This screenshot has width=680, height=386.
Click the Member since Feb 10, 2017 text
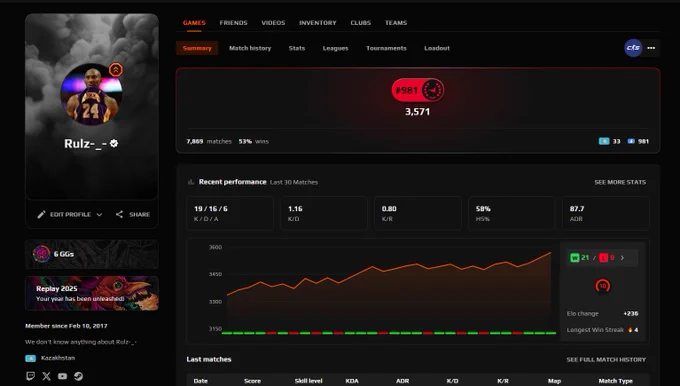pyautogui.click(x=66, y=326)
